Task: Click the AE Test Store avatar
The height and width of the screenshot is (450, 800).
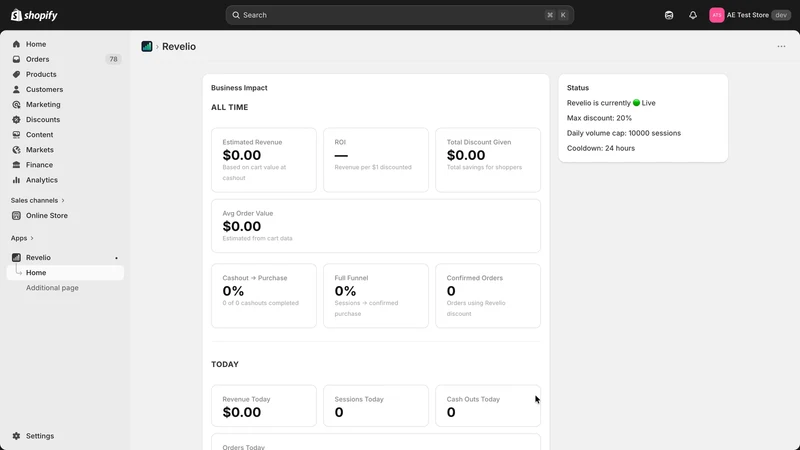Action: pos(716,15)
